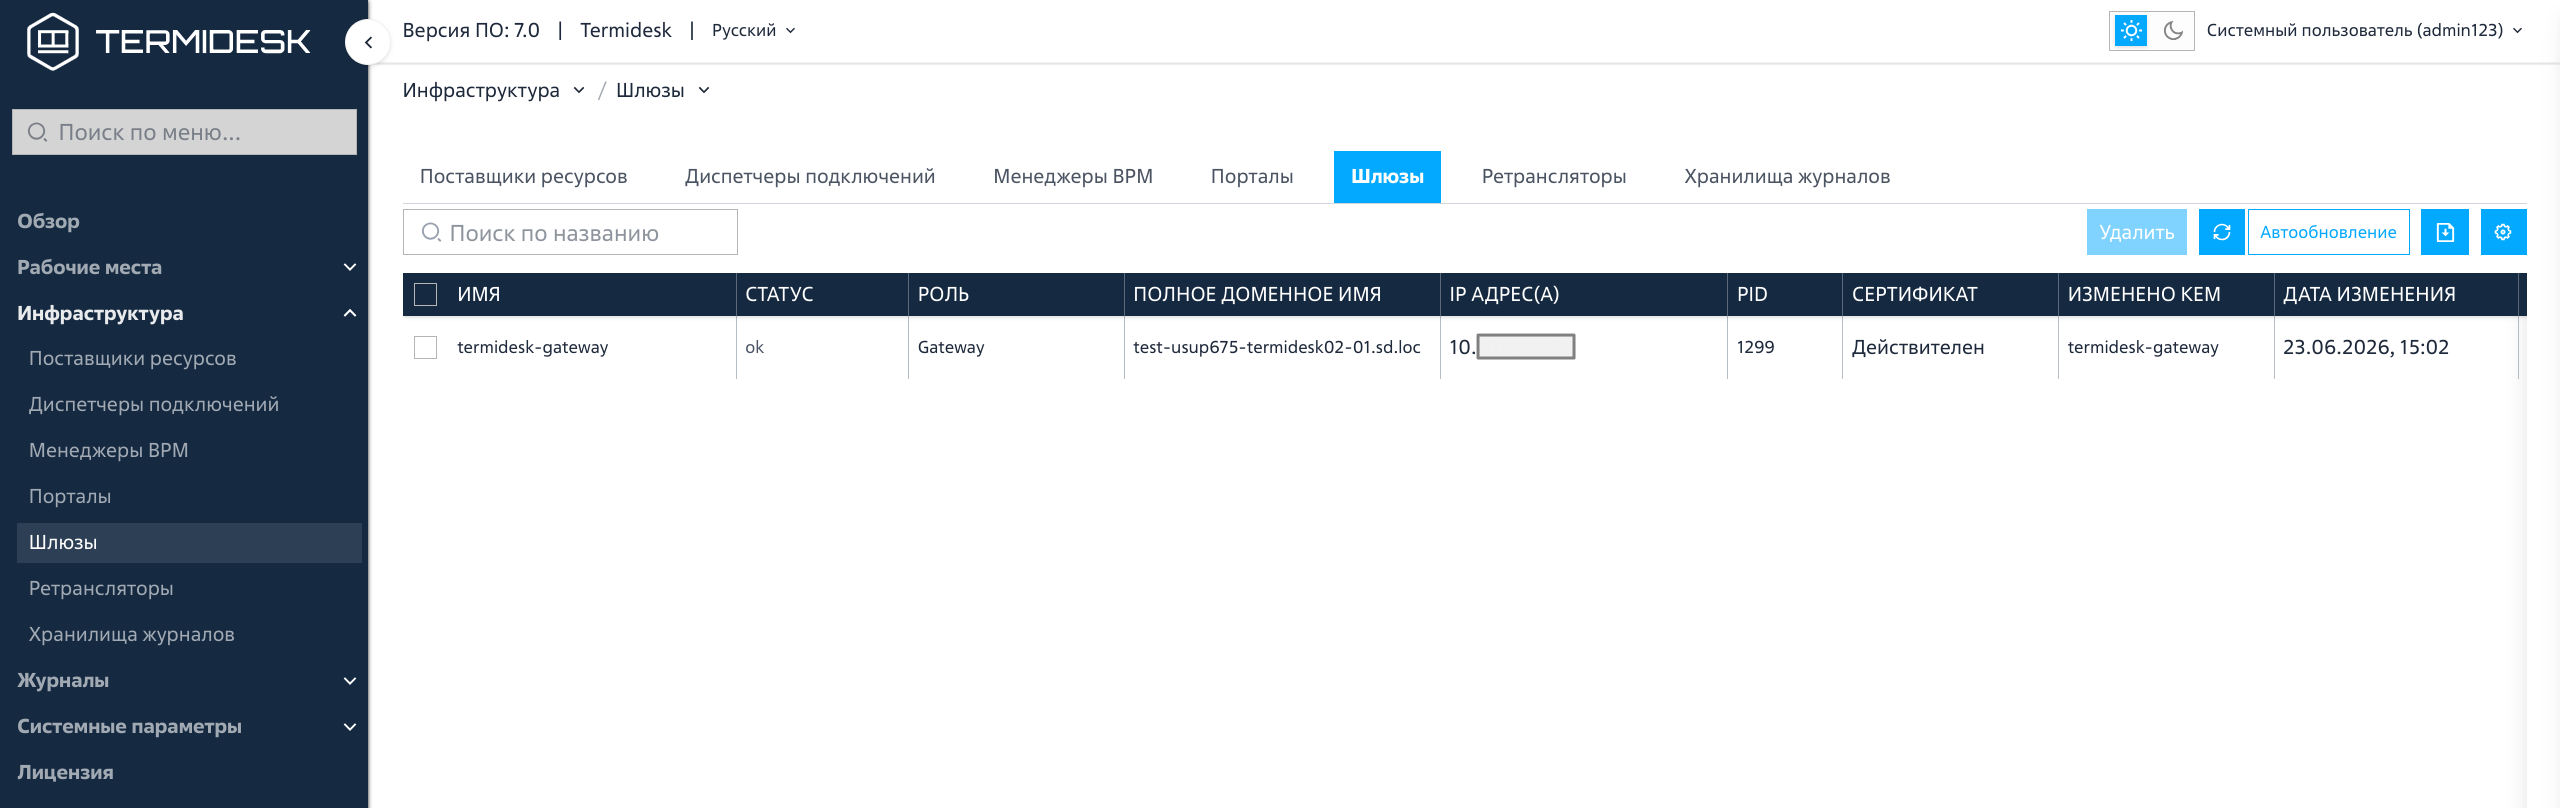Switch to dark theme moon icon
Viewport: 2560px width, 808px height.
(2172, 31)
